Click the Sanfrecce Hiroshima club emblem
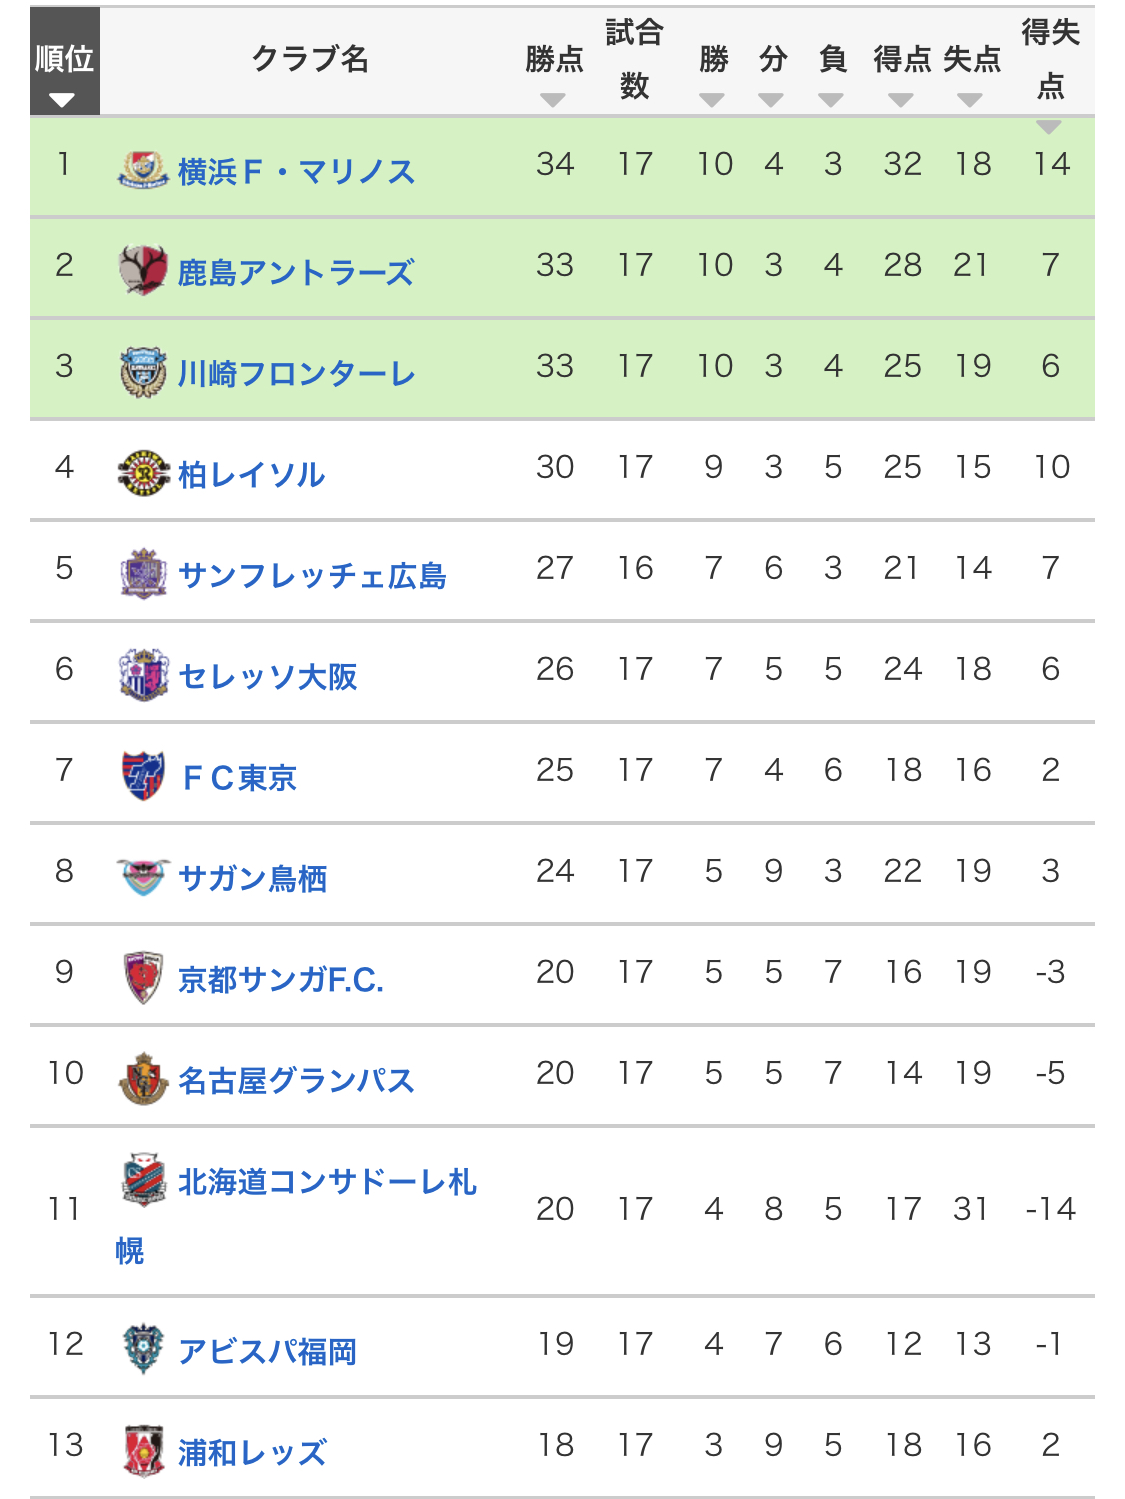The image size is (1125, 1499). [143, 574]
